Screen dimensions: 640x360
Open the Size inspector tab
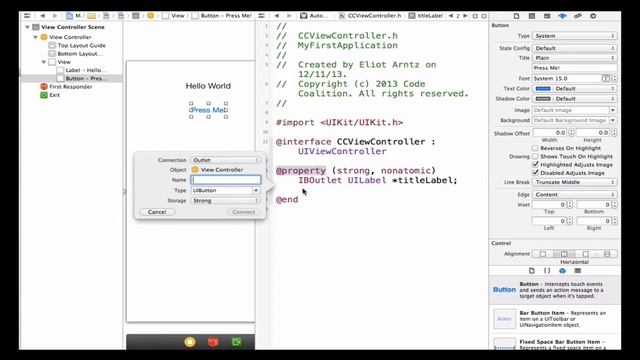pyautogui.click(x=578, y=16)
